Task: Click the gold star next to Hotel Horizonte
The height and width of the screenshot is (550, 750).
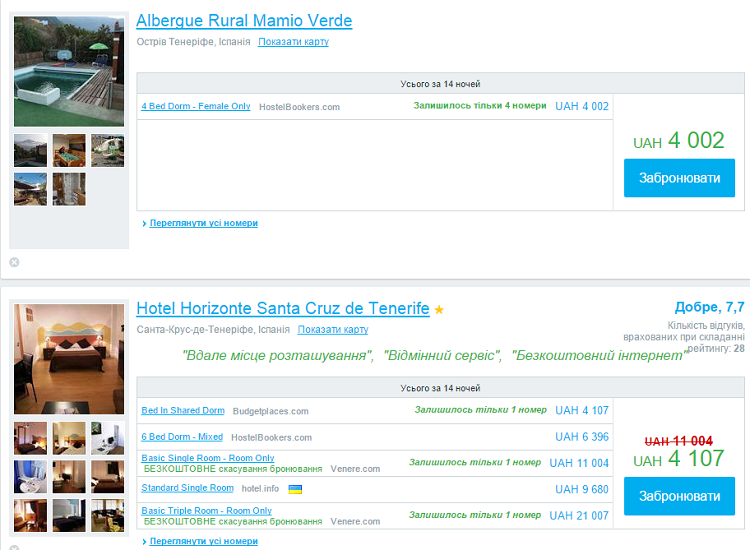Action: 439,310
